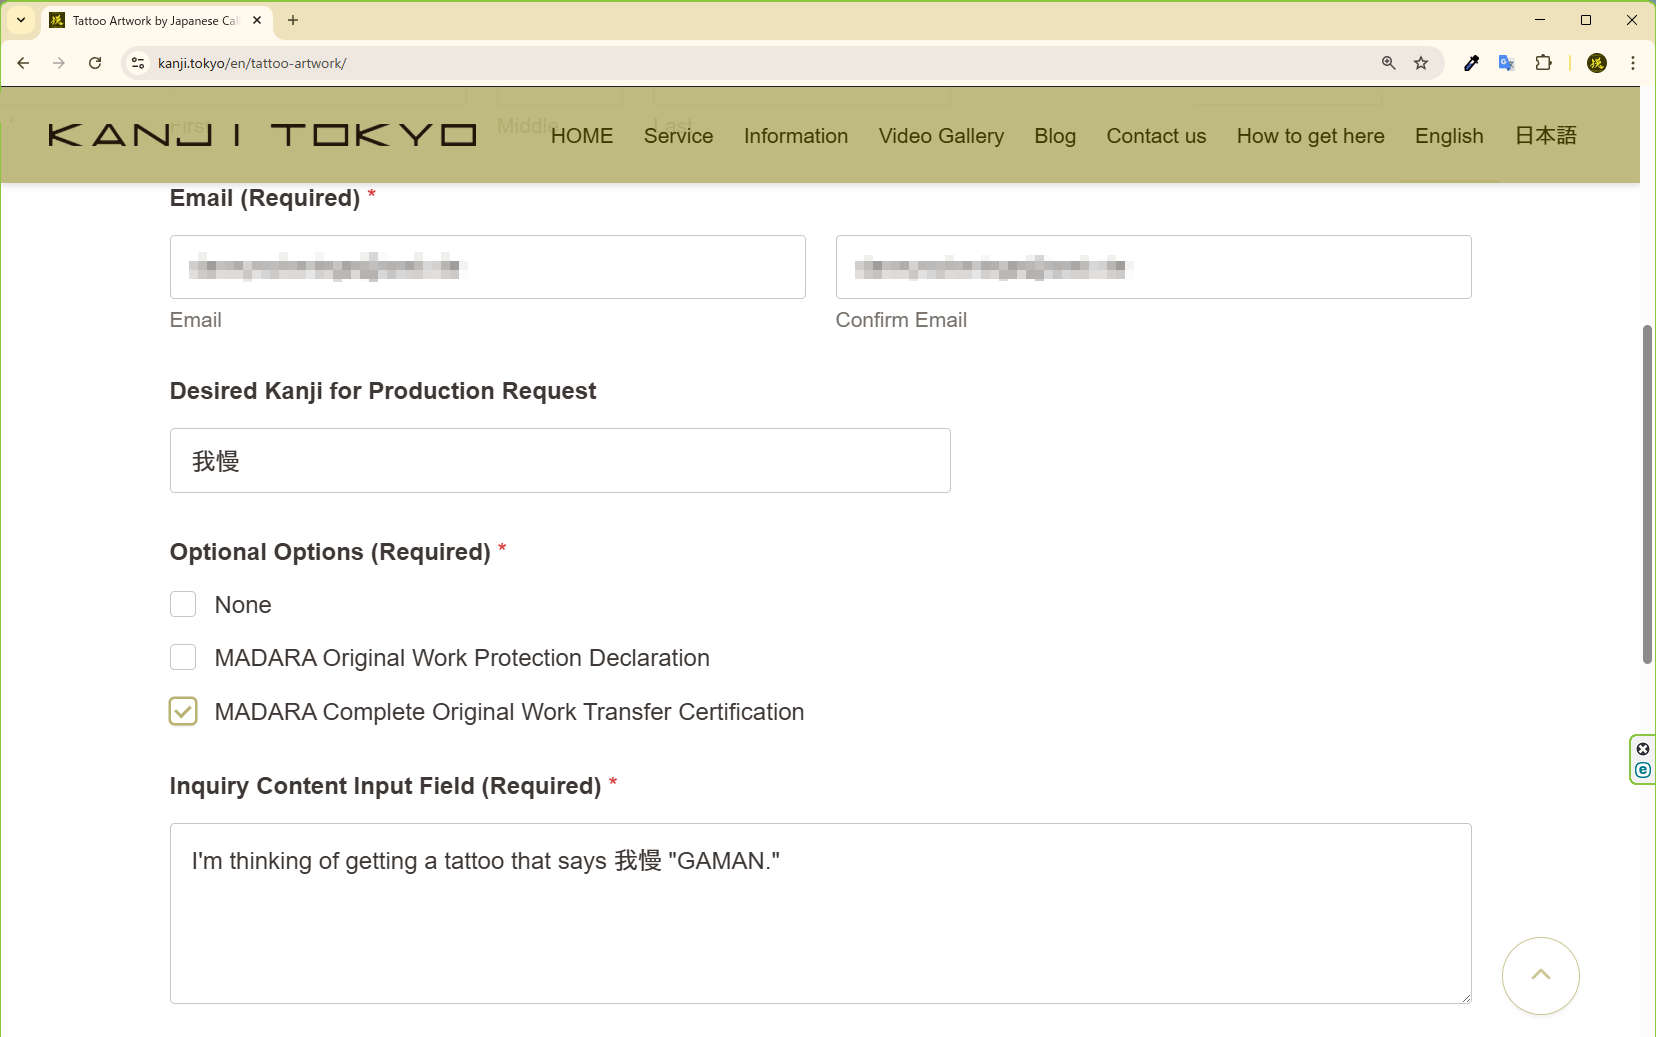
Task: Open the Chrome three-dot menu
Action: (1633, 62)
